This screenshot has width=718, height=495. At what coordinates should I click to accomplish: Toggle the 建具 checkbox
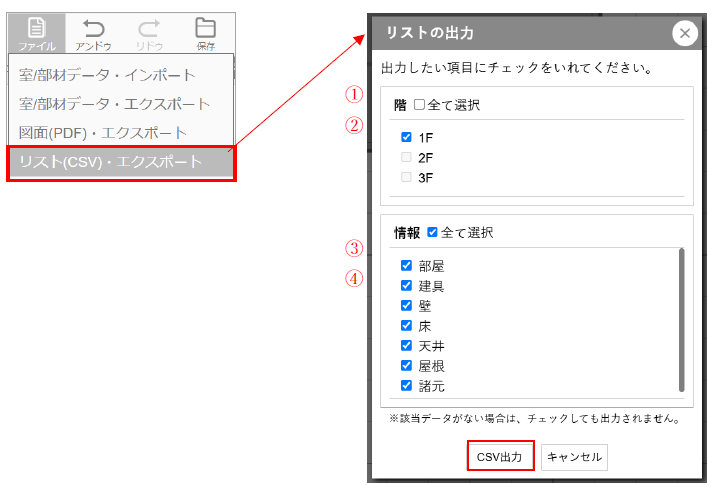pyautogui.click(x=406, y=286)
